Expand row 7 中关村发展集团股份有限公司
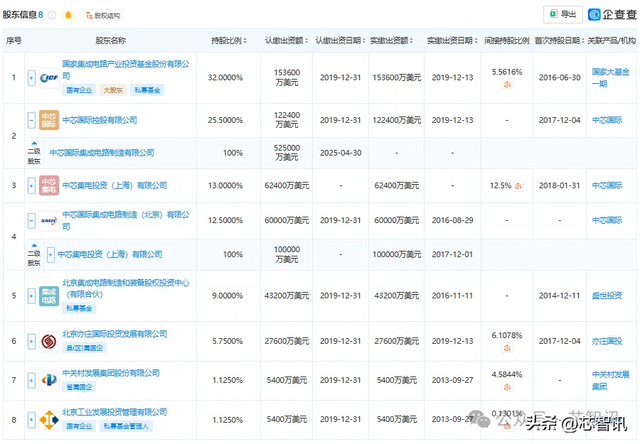 31,380
